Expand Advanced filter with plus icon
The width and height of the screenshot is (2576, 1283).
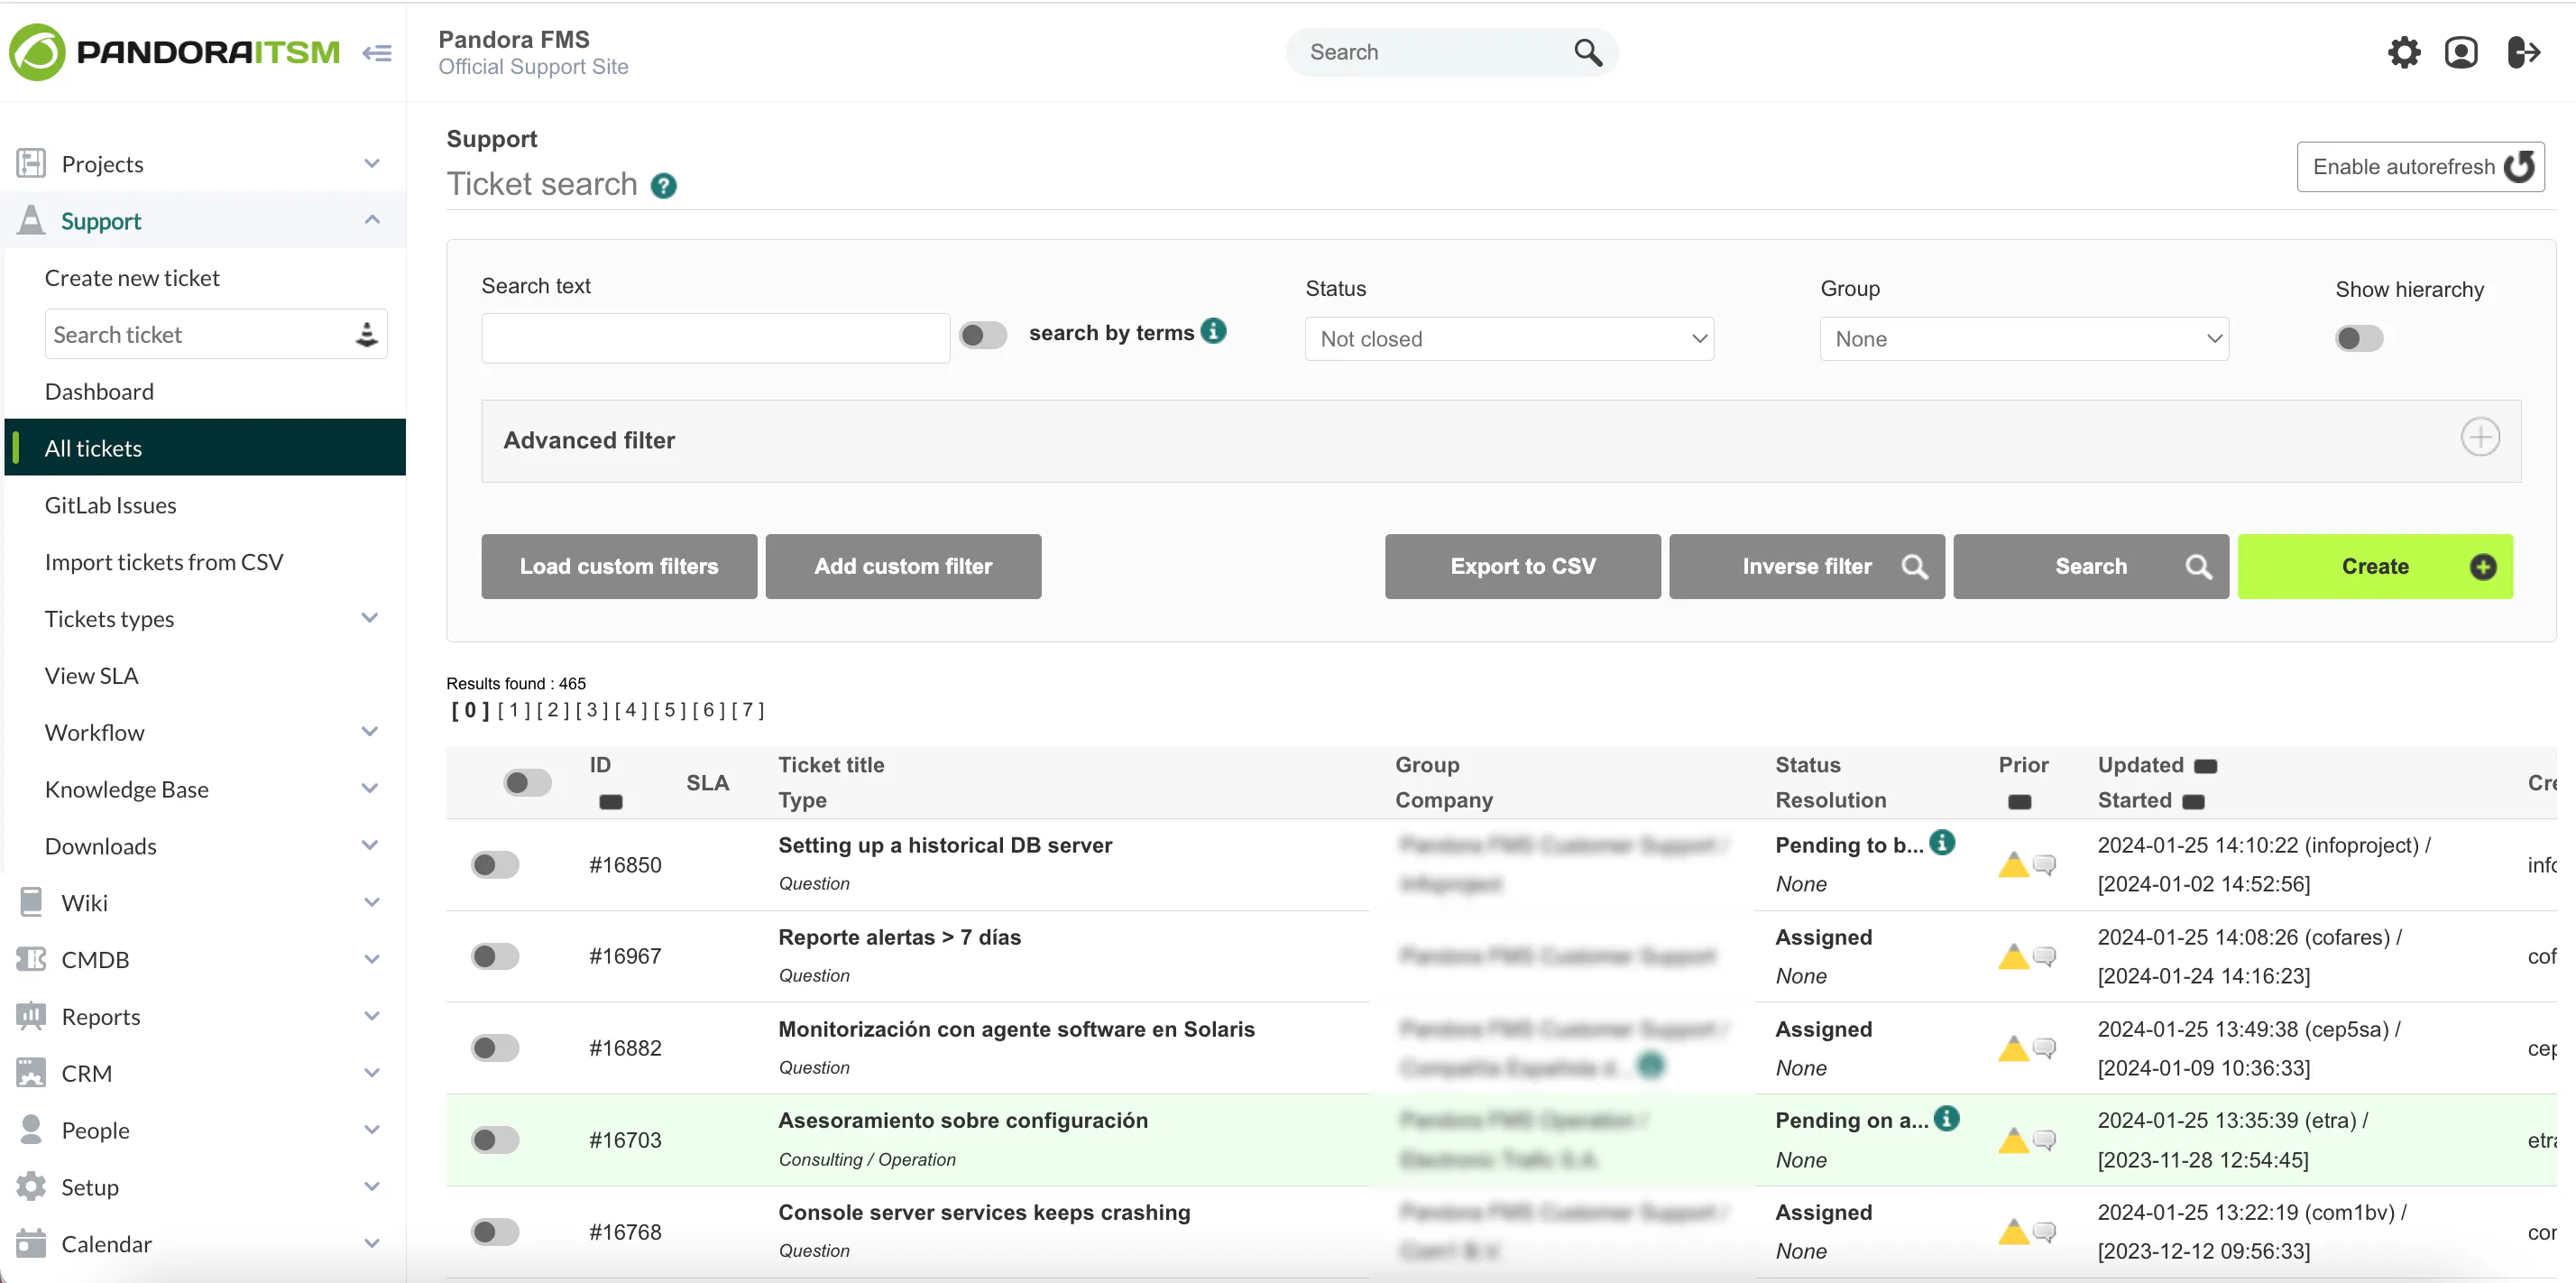tap(2479, 437)
